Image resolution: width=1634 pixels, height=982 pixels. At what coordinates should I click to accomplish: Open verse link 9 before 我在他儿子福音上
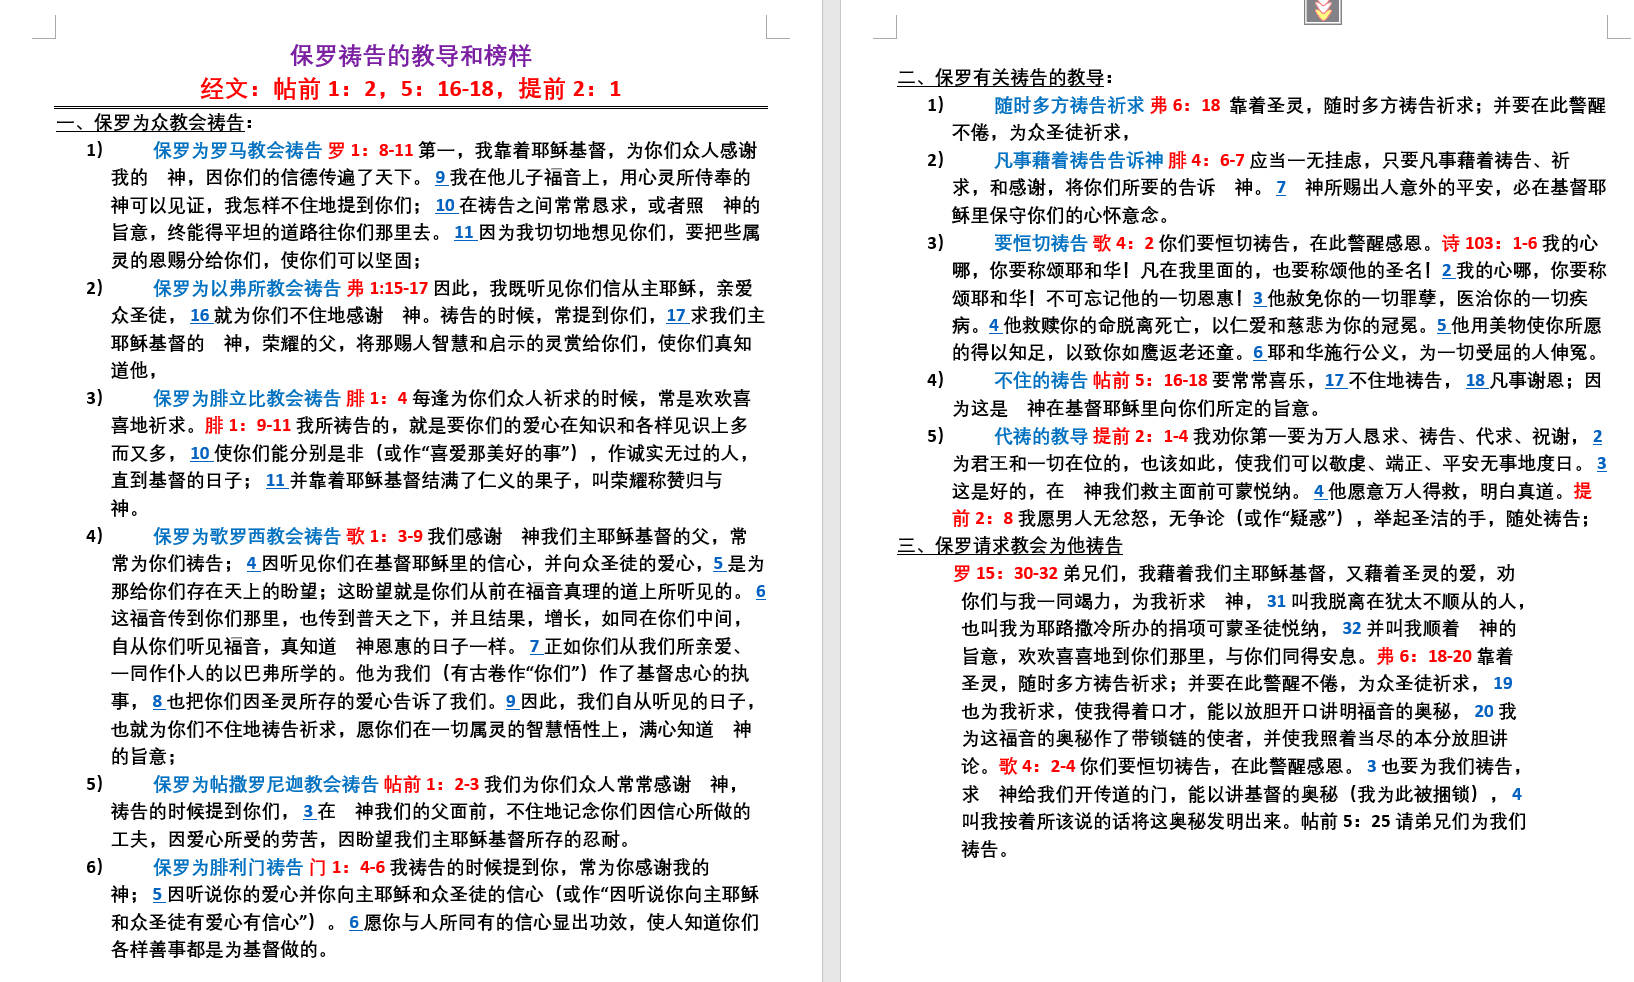pyautogui.click(x=440, y=178)
